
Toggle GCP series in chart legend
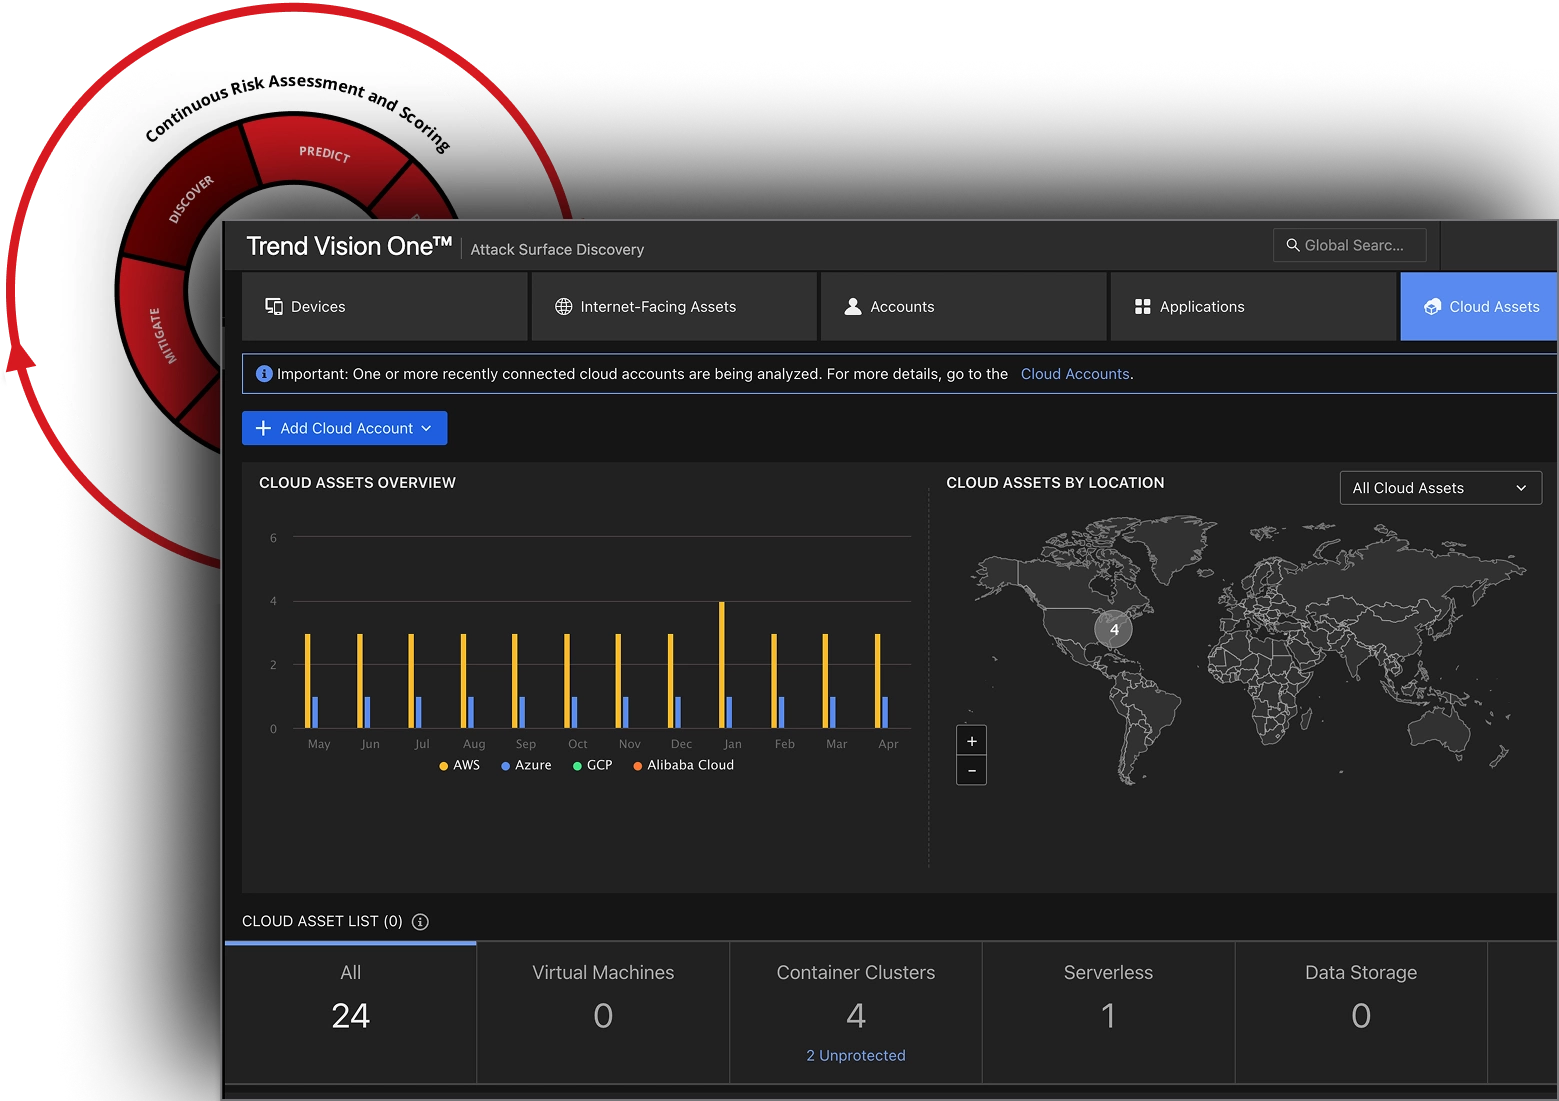click(x=592, y=765)
